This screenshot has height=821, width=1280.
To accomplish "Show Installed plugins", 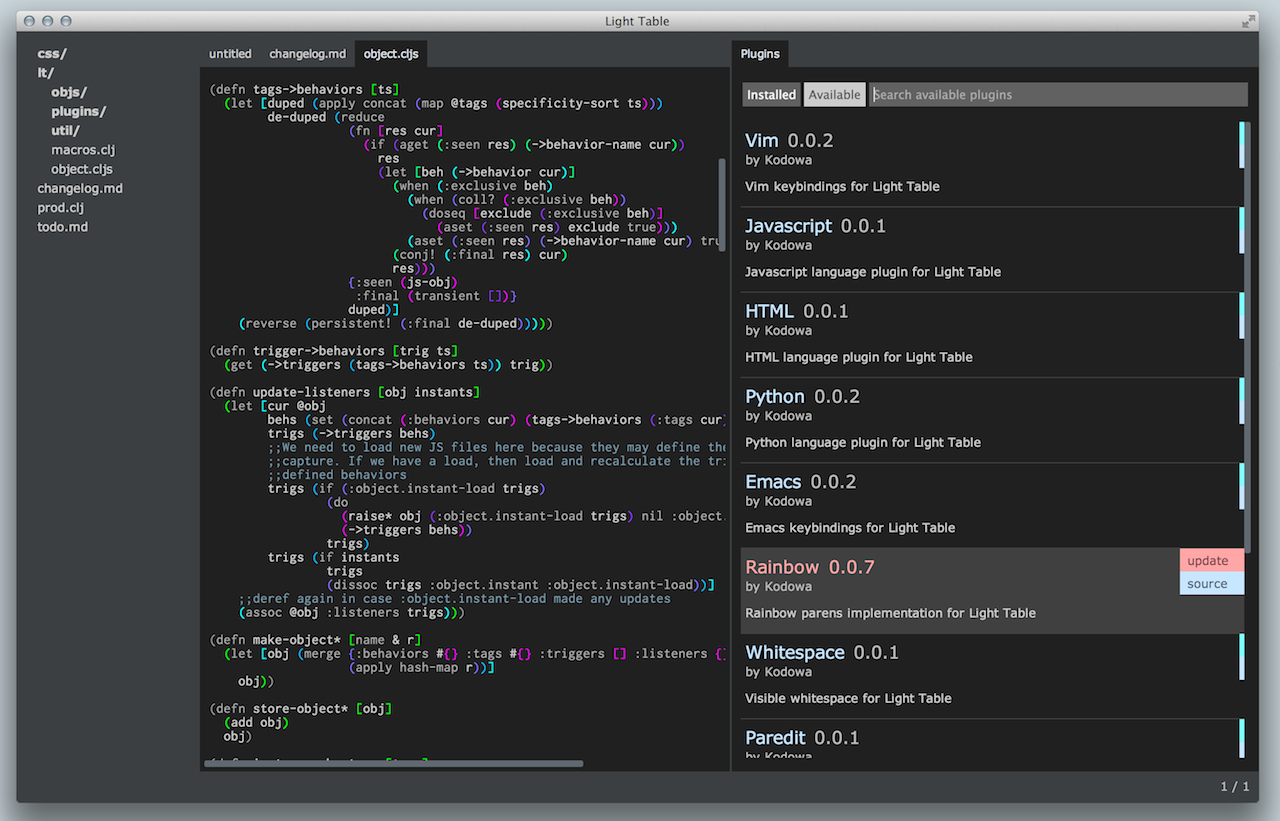I will (x=771, y=94).
